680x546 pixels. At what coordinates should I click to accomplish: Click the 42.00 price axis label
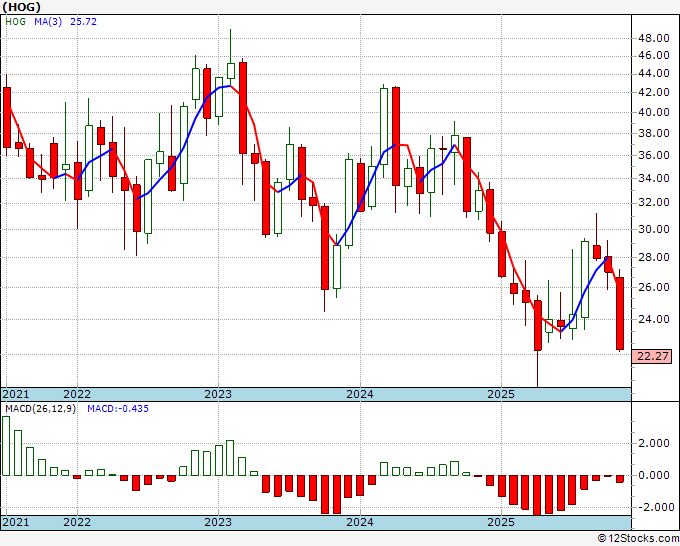pyautogui.click(x=654, y=92)
